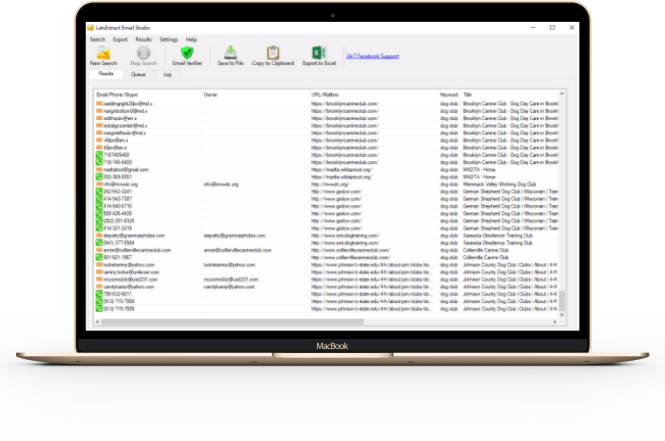Select the 901-521-1967 phone entry
665x441 pixels.
pyautogui.click(x=117, y=257)
